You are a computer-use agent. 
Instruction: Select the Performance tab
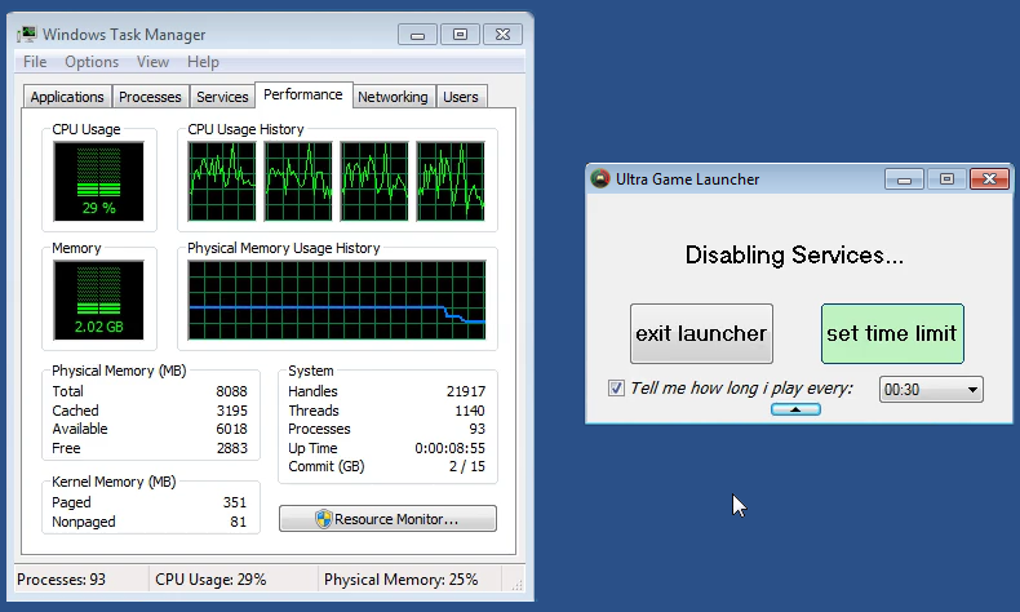click(x=303, y=95)
